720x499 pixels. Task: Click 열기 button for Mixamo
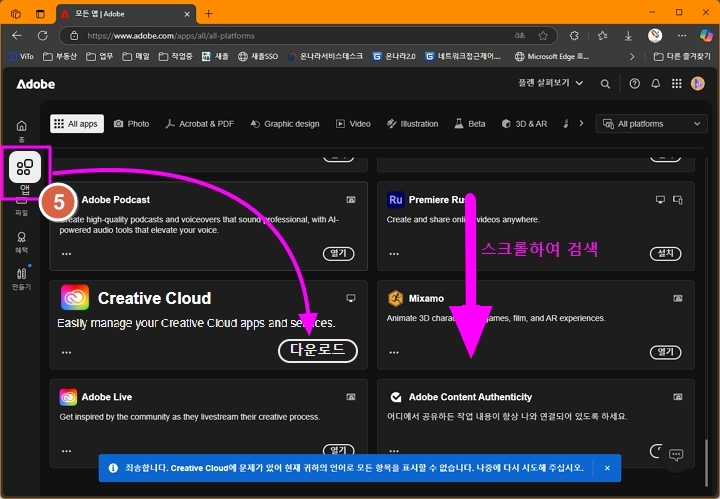665,352
